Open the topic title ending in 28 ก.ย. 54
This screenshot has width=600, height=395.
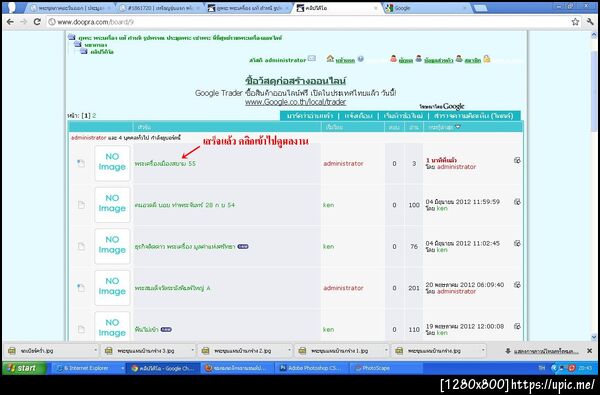click(x=185, y=205)
